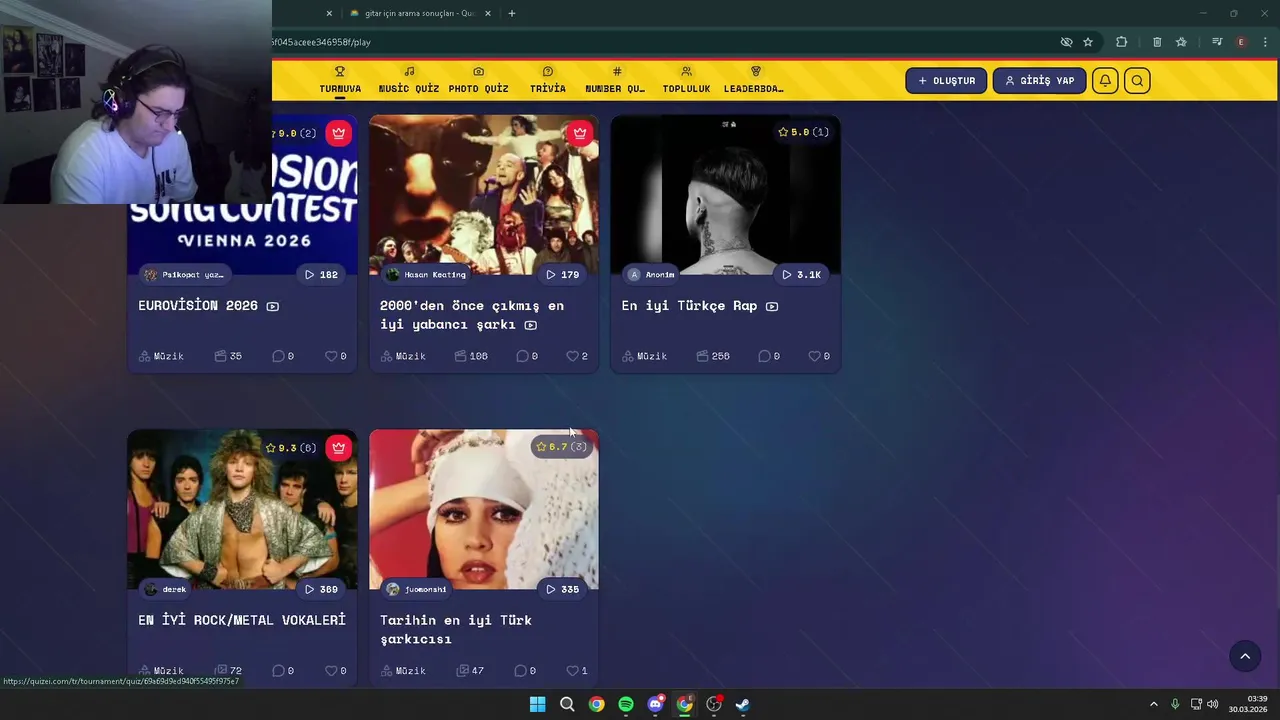
Task: Click the 6.7 star rating on Türk şarkıcısı card
Action: coord(562,447)
